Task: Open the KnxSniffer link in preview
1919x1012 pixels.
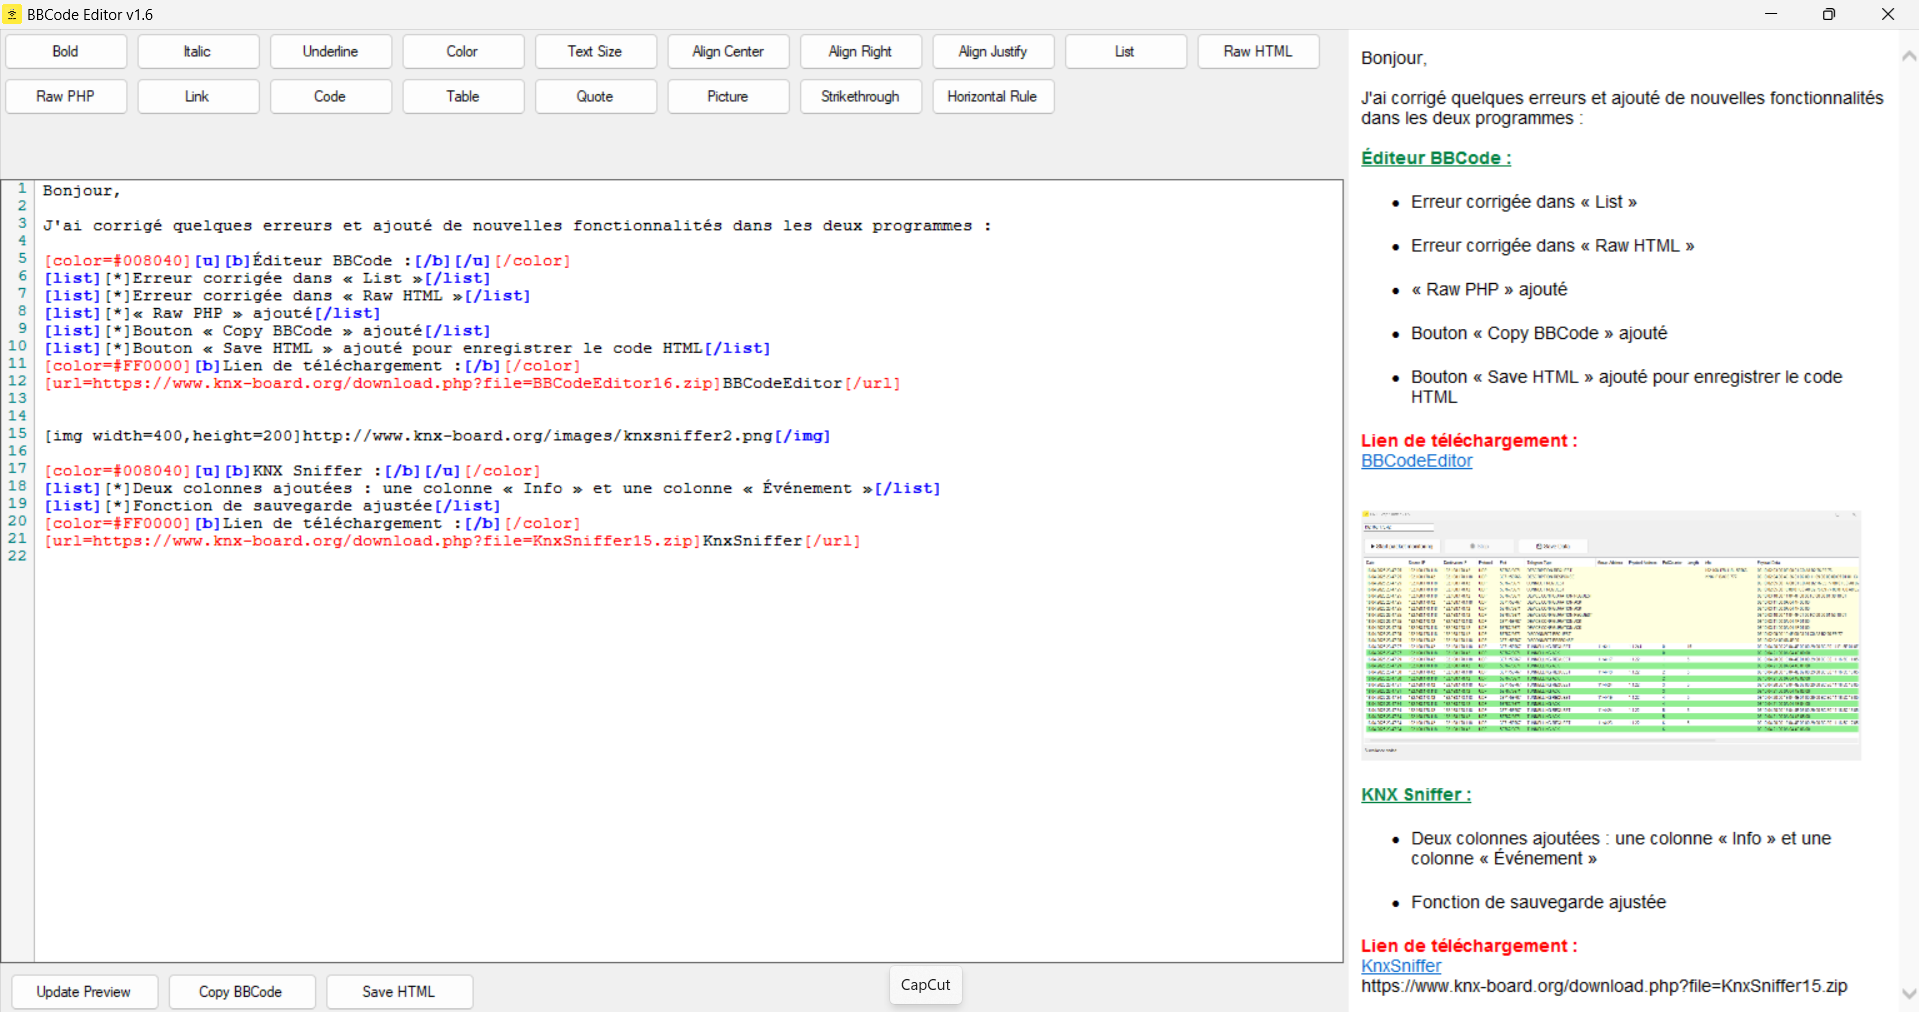Action: (x=1401, y=966)
